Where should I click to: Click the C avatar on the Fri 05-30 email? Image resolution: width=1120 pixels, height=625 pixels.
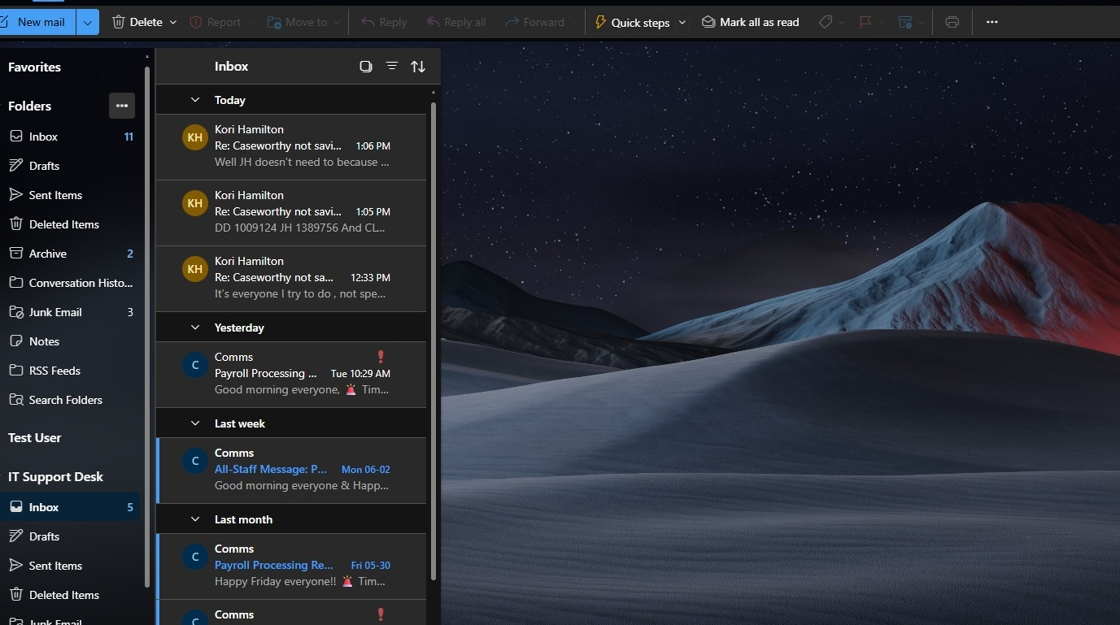(194, 556)
